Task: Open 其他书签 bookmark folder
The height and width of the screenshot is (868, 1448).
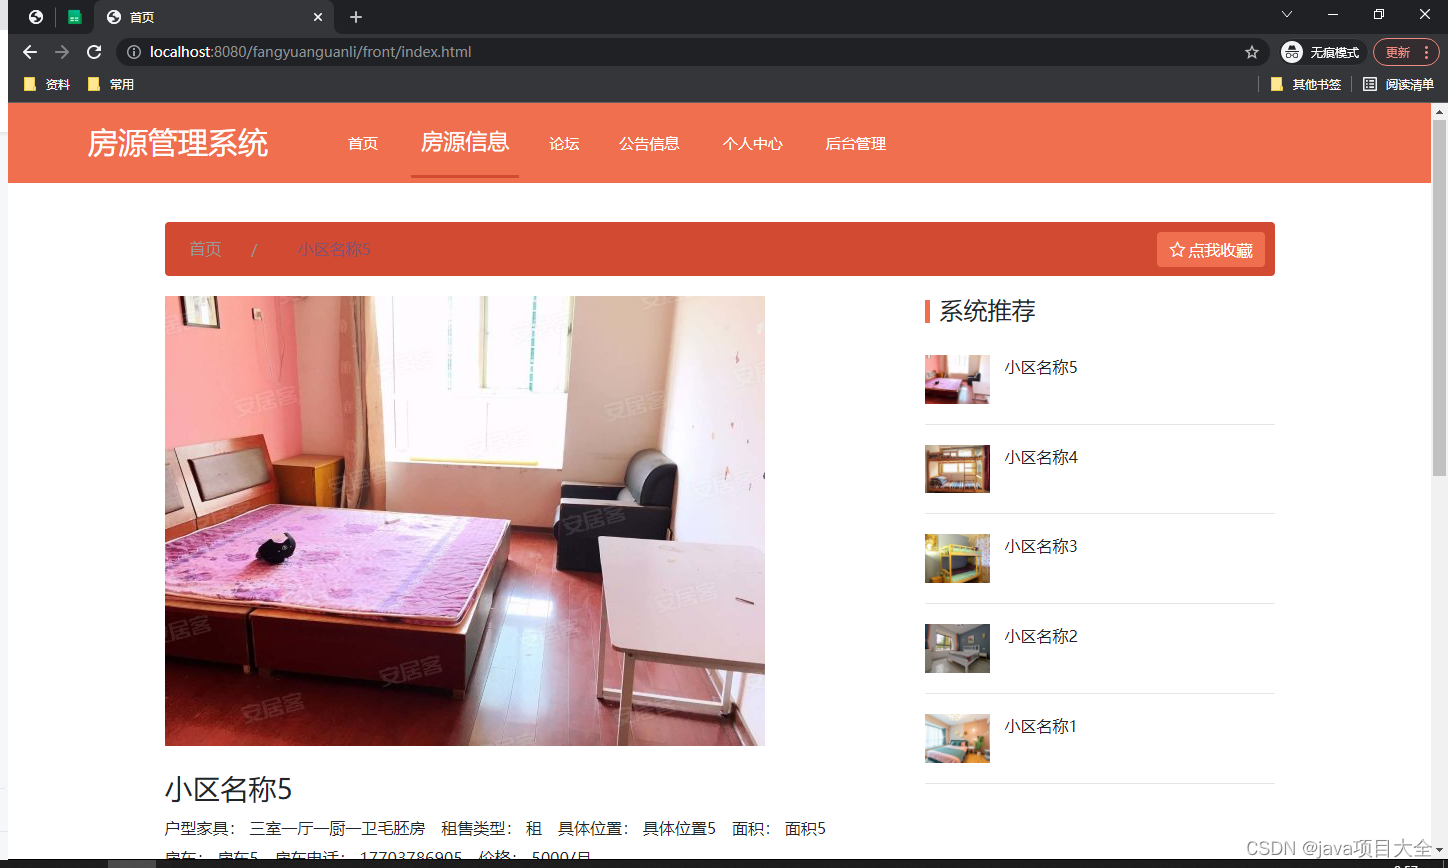Action: (x=1306, y=85)
